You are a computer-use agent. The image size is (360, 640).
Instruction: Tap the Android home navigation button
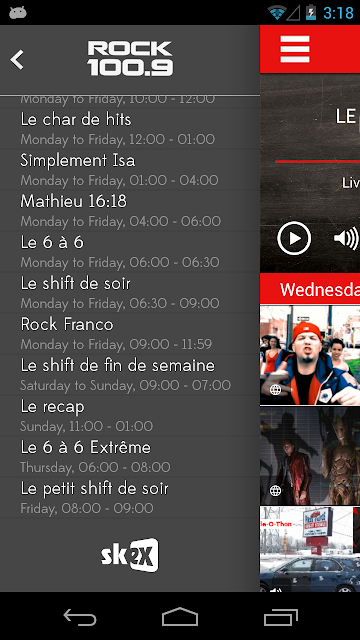pos(180,616)
